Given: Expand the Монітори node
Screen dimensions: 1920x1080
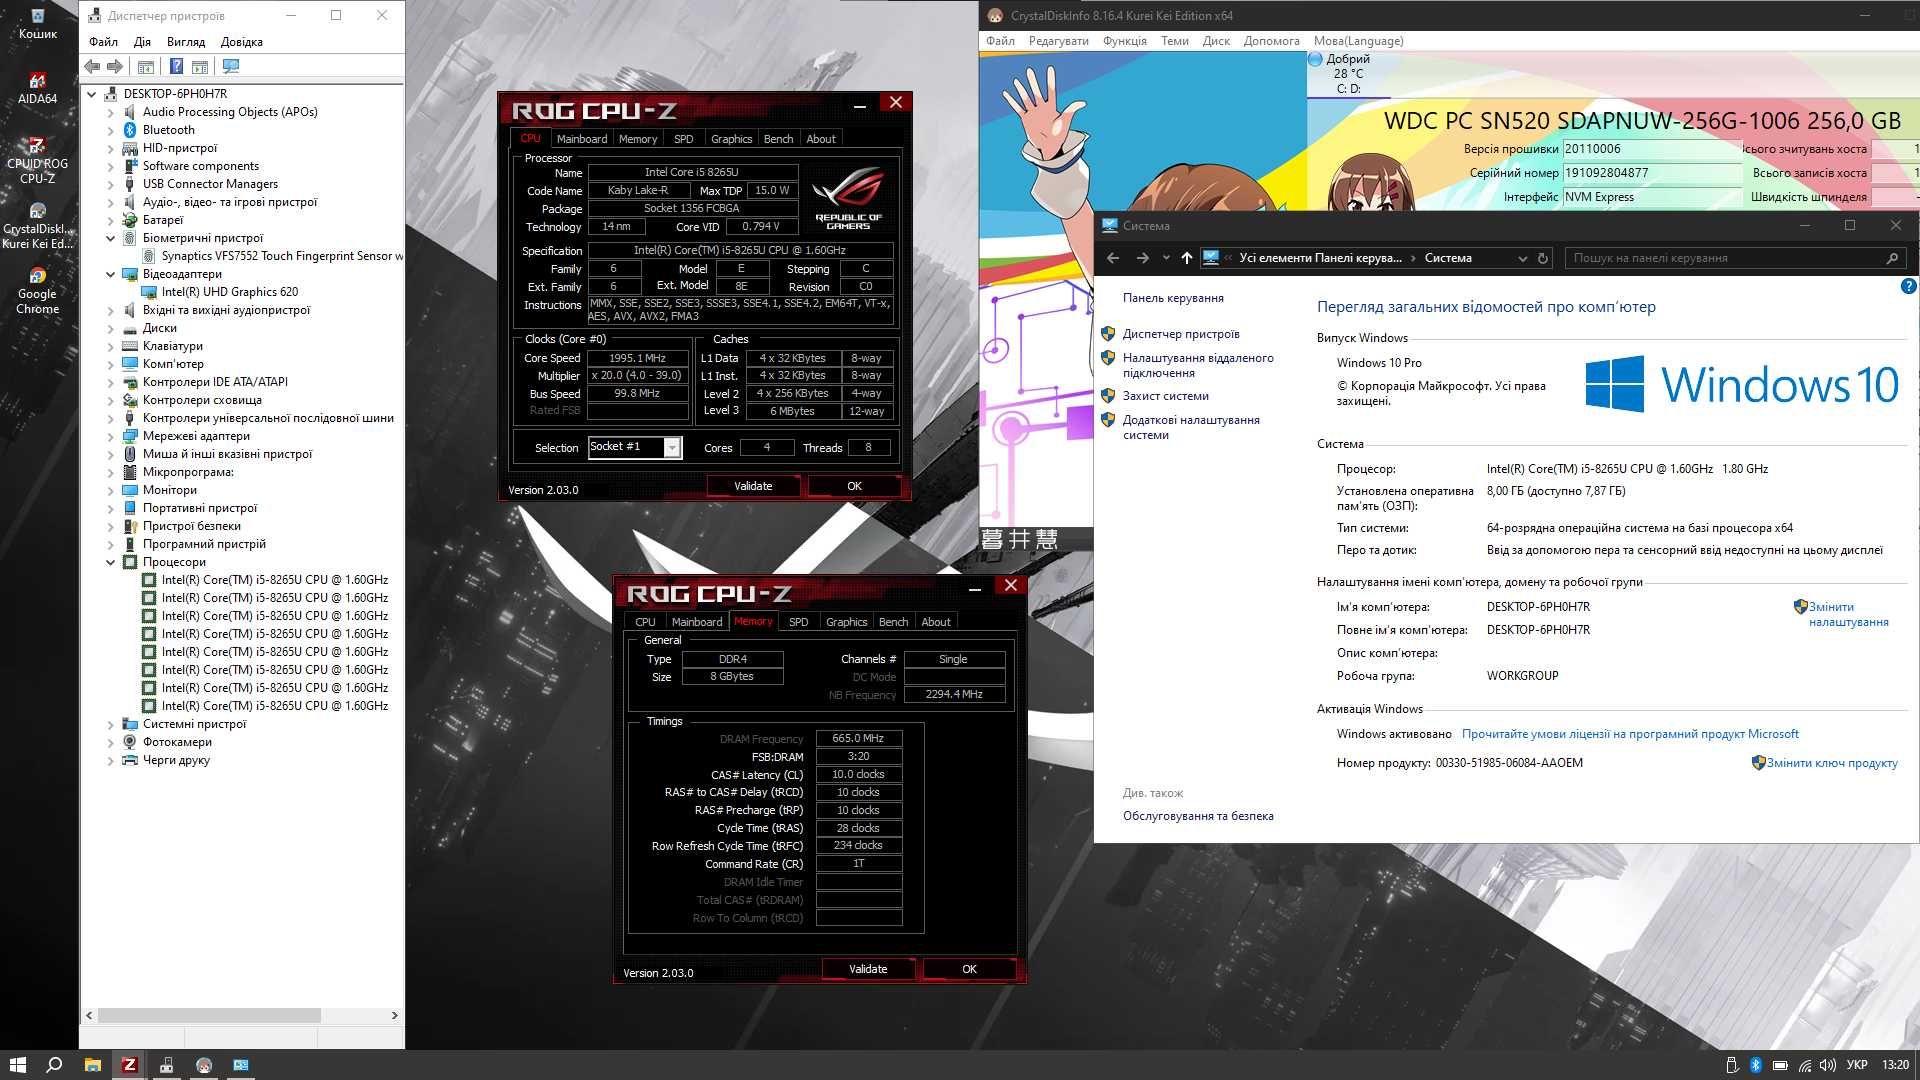Looking at the screenshot, I should 111,490.
